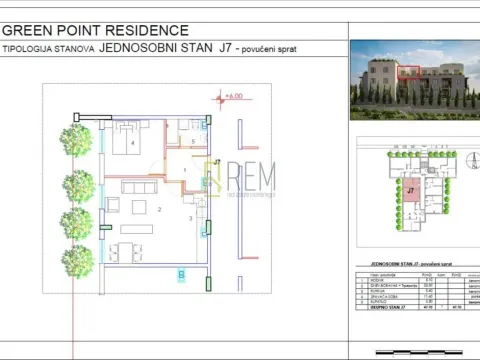
Task: Click the site plan thumbnail
Action: [x=418, y=192]
